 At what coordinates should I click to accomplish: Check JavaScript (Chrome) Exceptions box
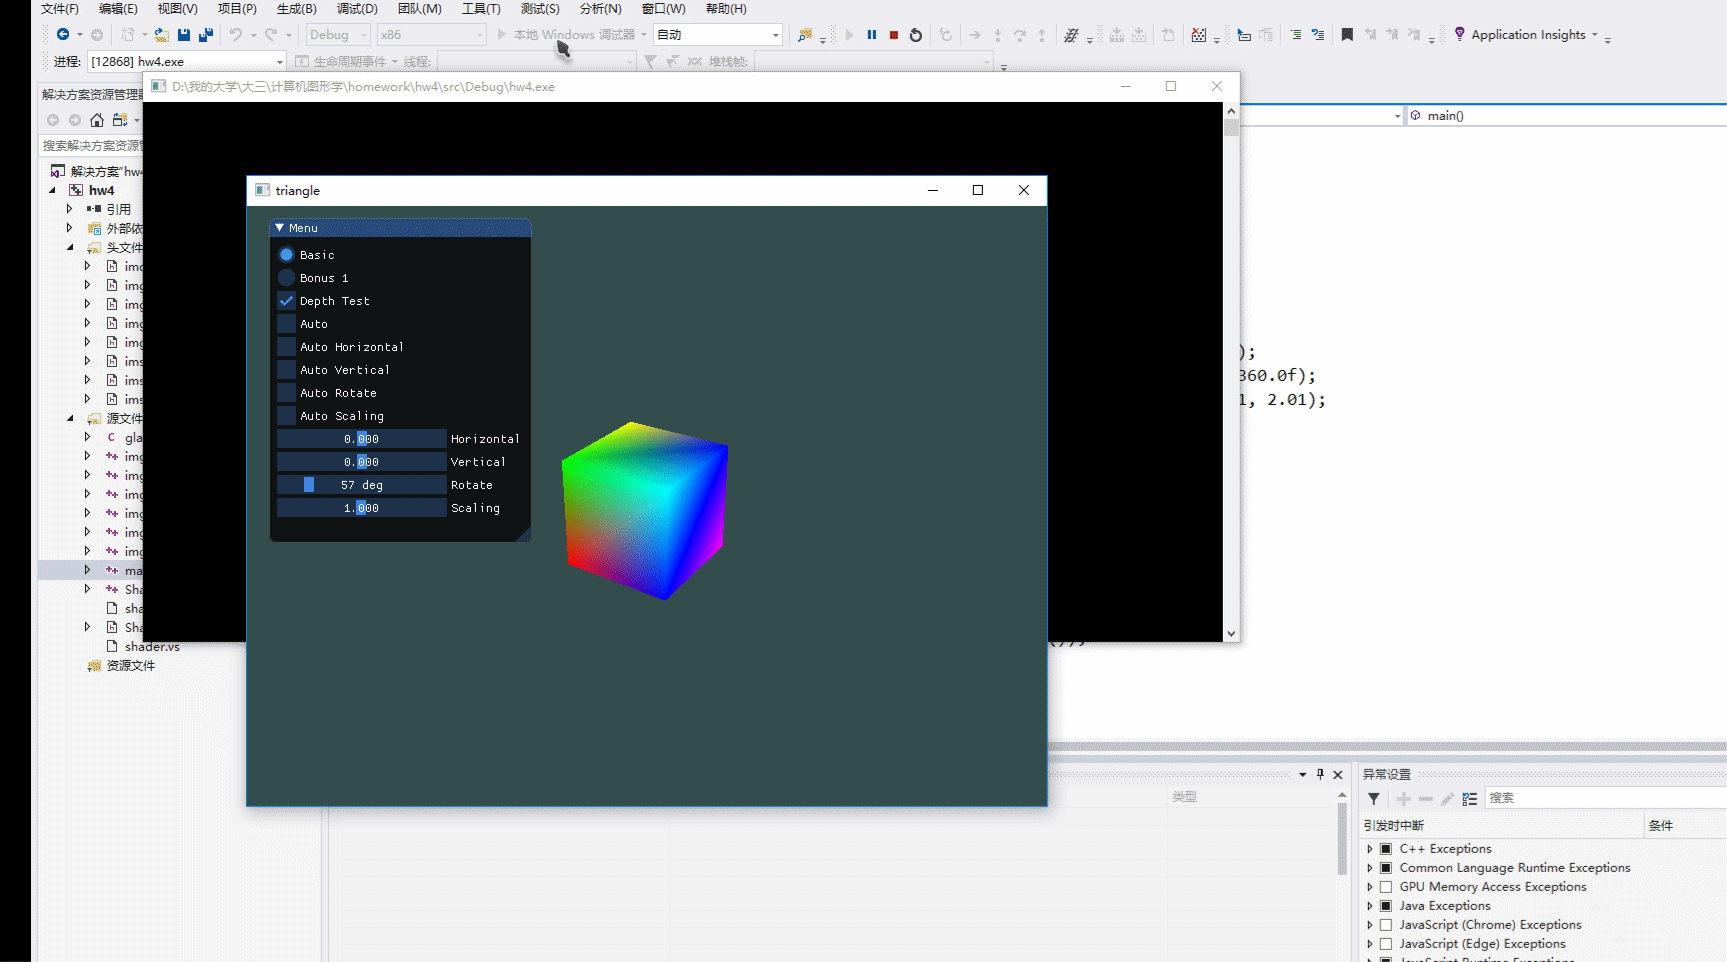click(x=1386, y=925)
